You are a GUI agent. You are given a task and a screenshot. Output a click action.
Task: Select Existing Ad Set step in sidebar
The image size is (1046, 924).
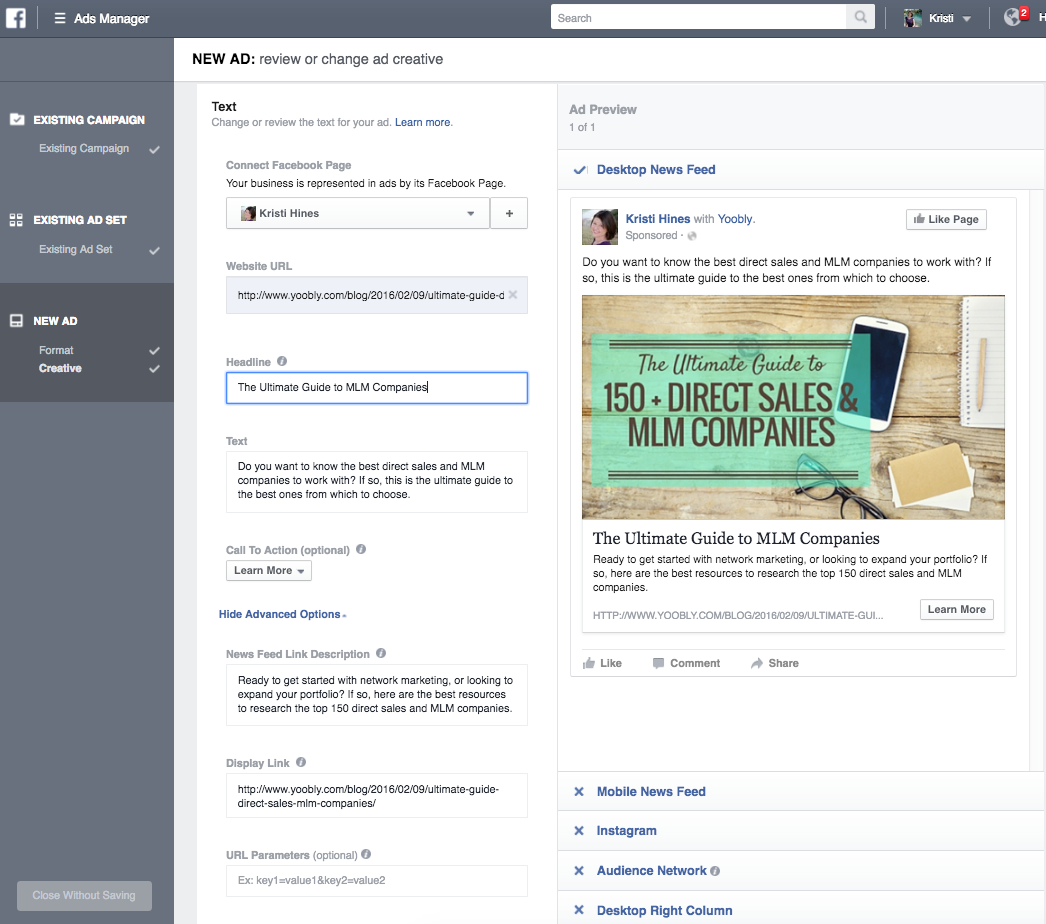point(75,249)
